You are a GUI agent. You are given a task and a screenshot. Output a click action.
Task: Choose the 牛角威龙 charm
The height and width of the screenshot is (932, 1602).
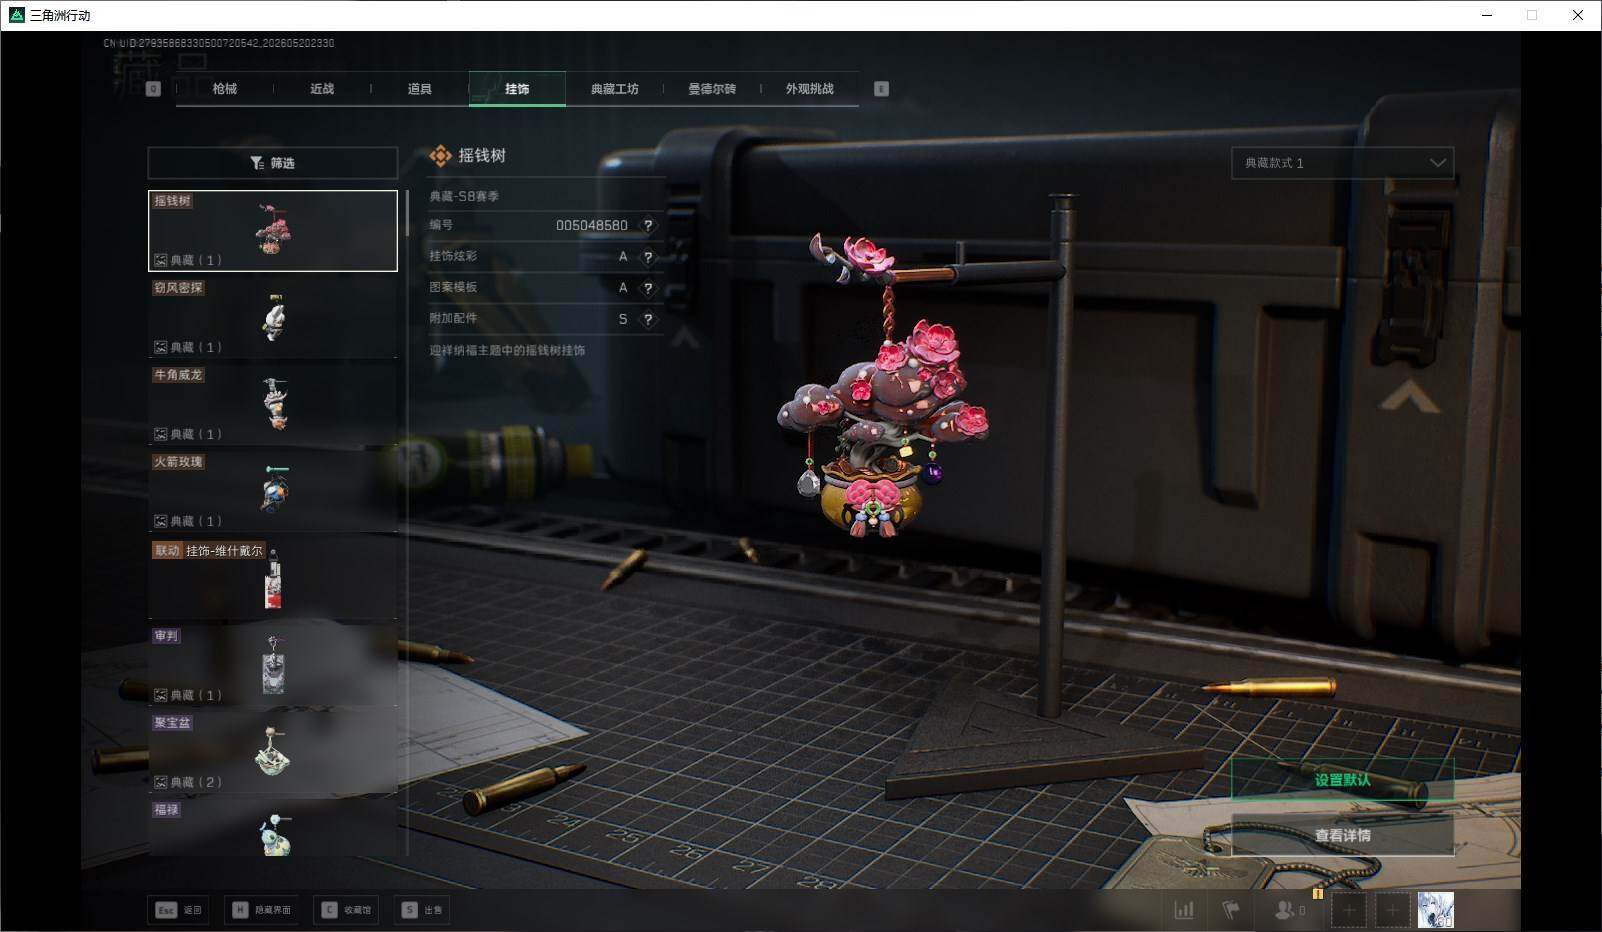coord(273,405)
